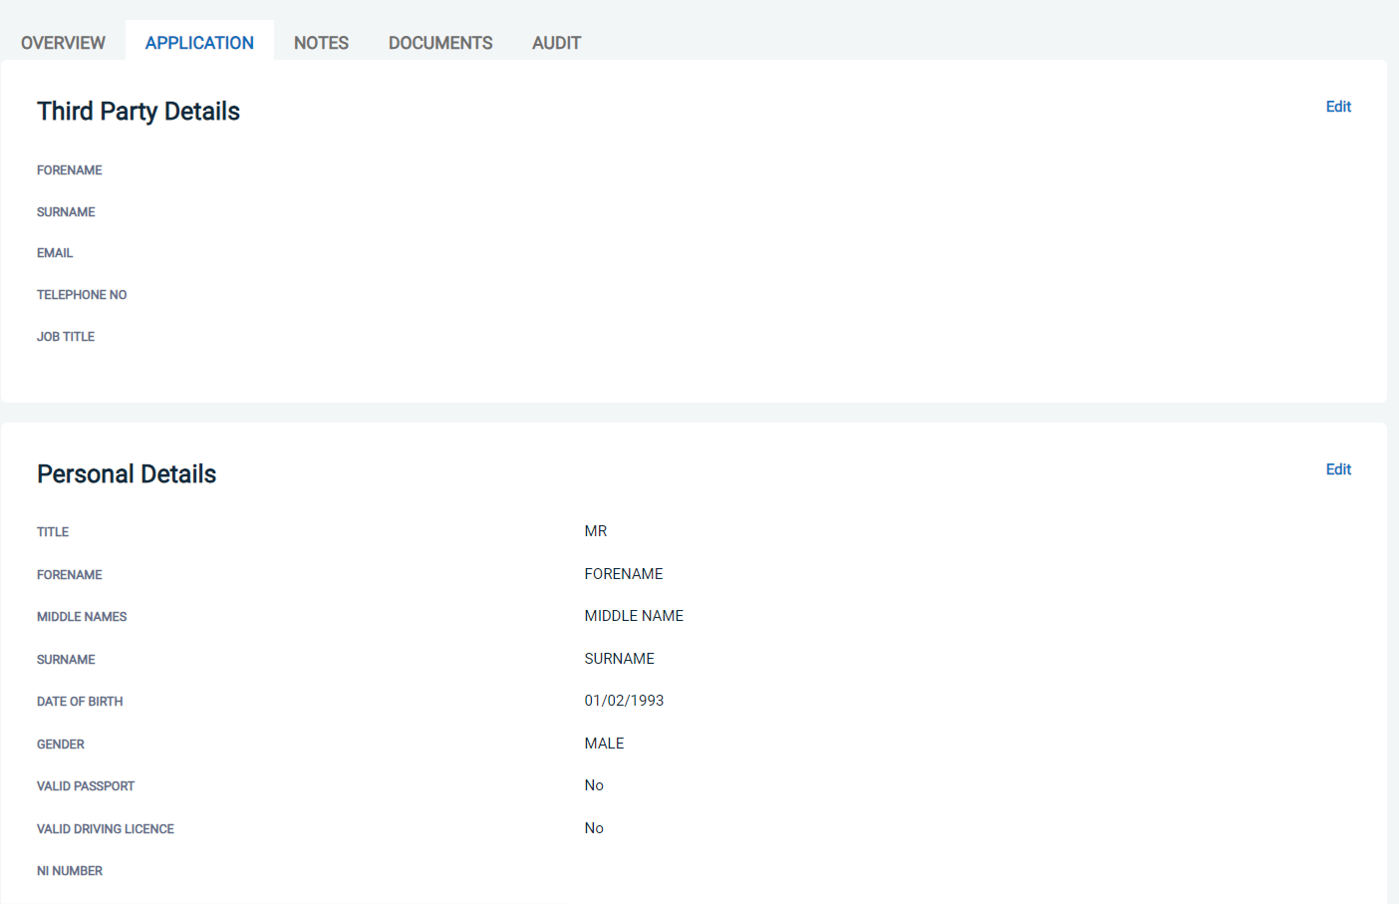The image size is (1399, 904).
Task: Click Edit link for Third Party Details
Action: 1338,107
